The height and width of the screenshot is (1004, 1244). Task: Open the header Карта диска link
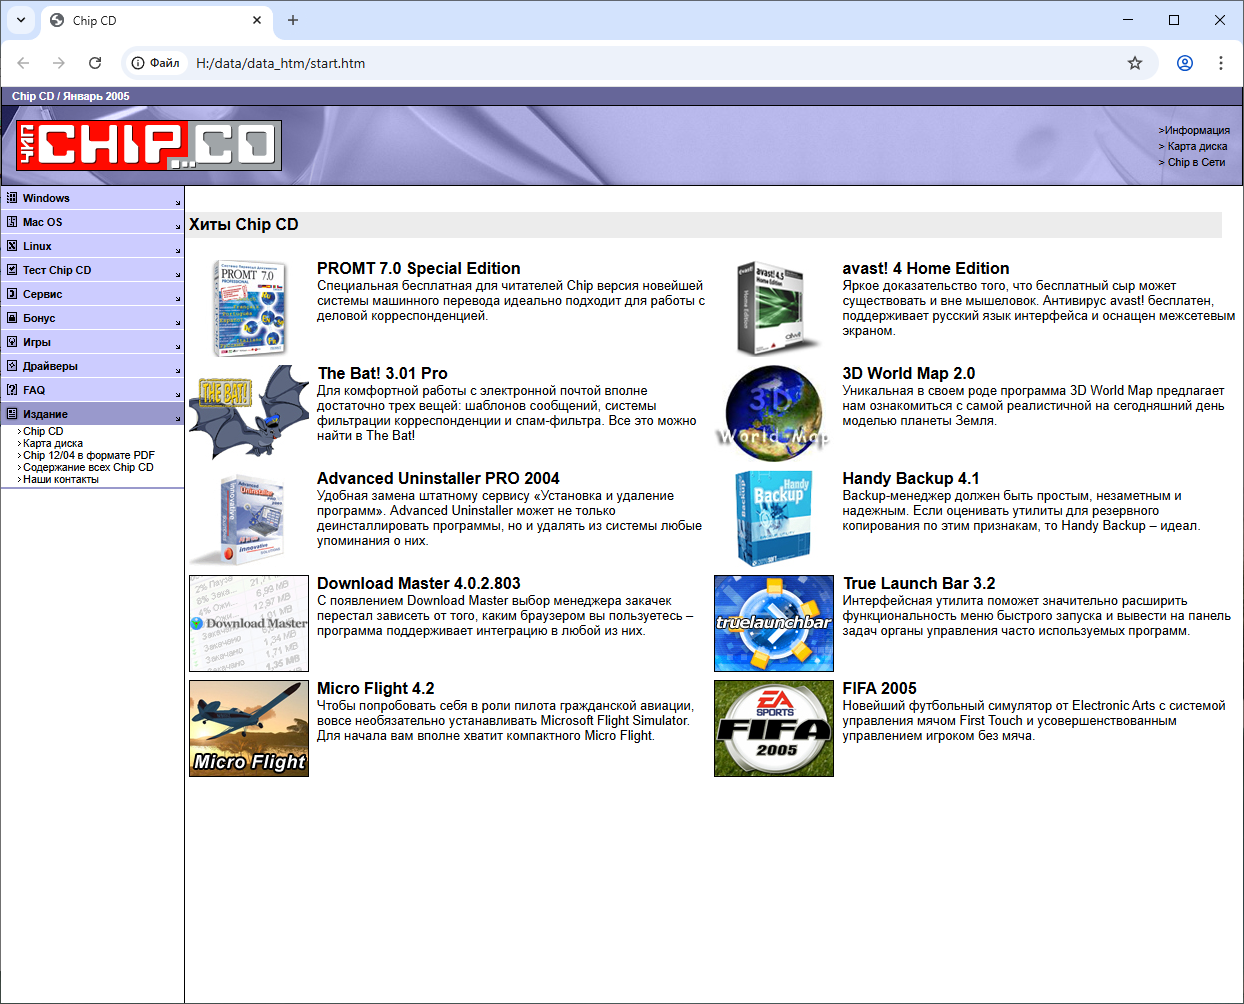(x=1197, y=146)
